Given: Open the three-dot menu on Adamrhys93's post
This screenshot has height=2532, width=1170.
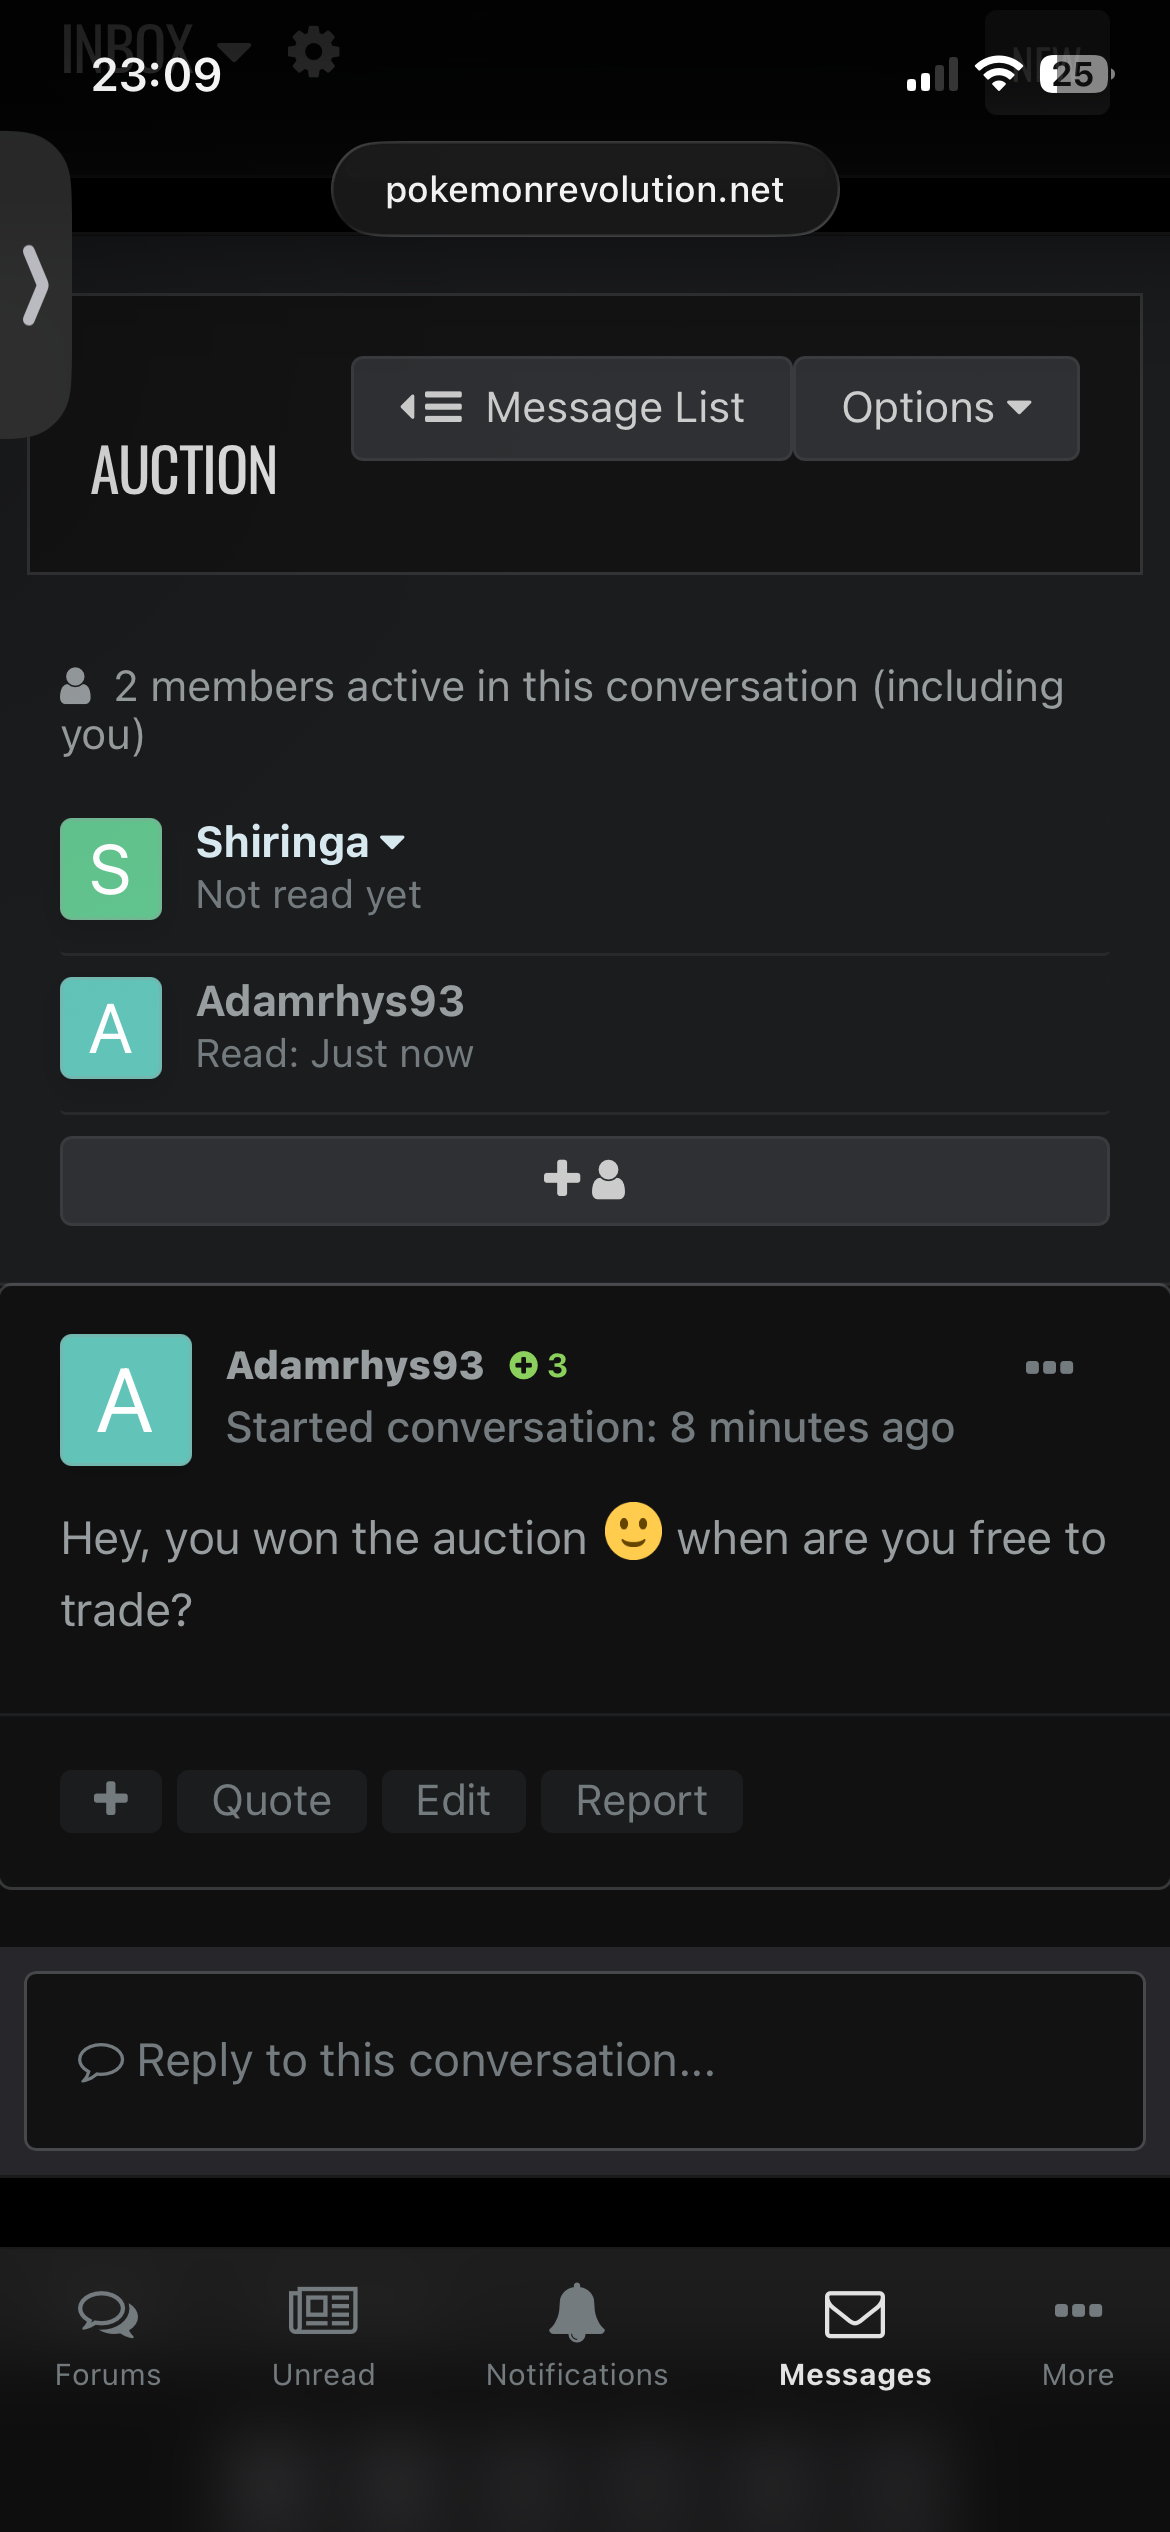Looking at the screenshot, I should pyautogui.click(x=1049, y=1367).
